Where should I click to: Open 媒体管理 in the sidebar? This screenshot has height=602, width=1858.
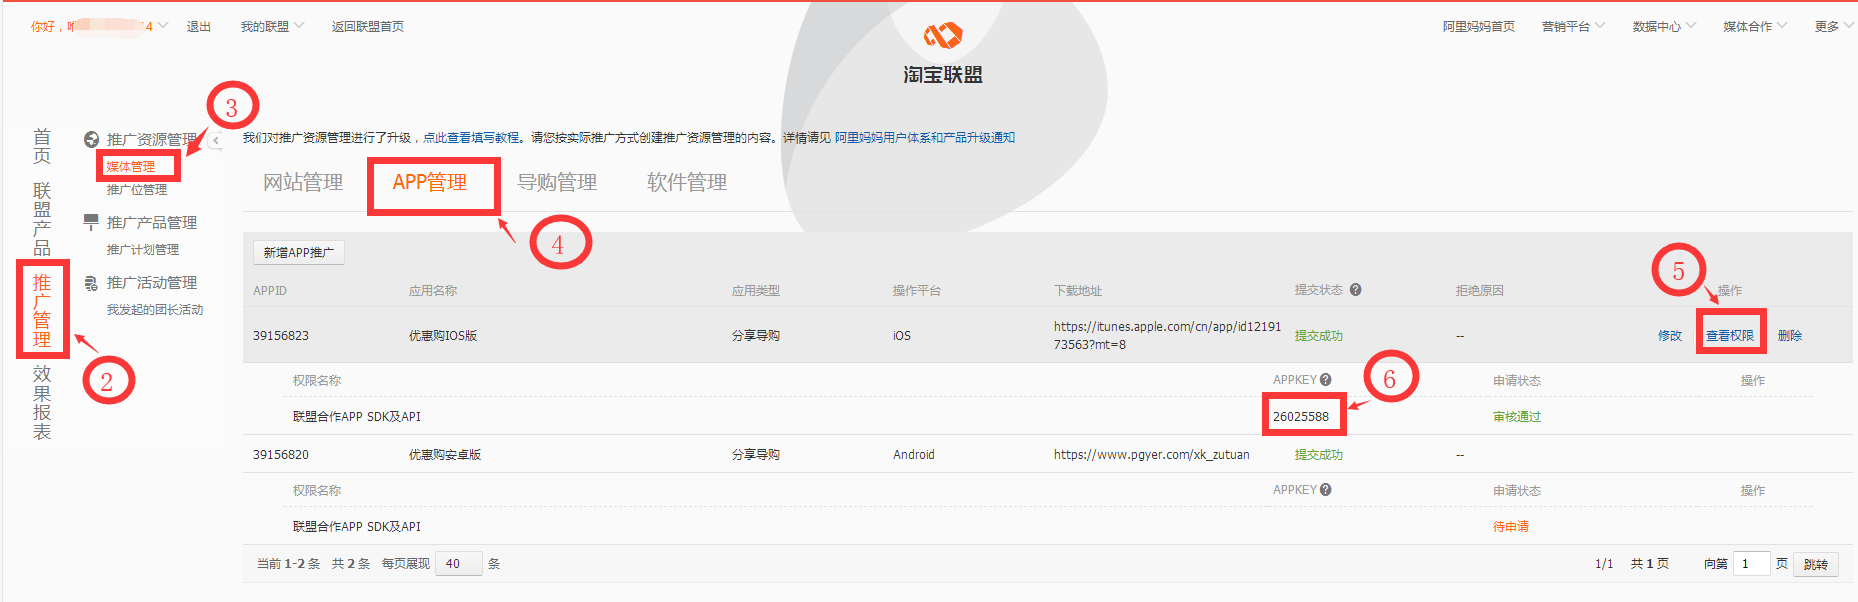(x=131, y=166)
